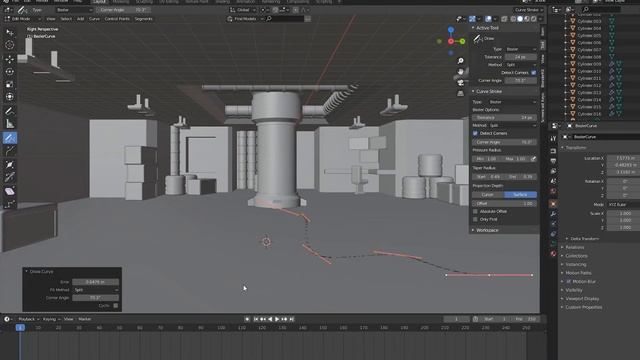Viewport: 640px width, 360px height.
Task: Toggle Detect Corners in Curve Stroke panel
Action: 475,133
